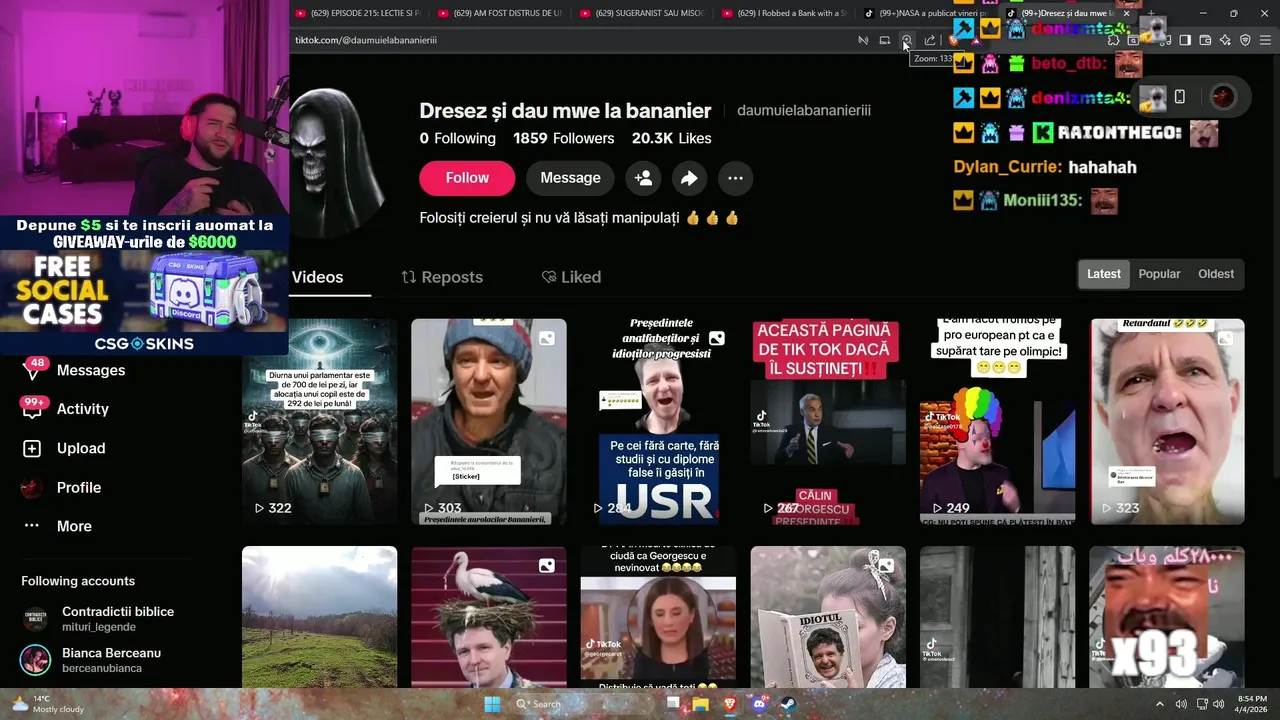Click the Following count text

pos(457,138)
